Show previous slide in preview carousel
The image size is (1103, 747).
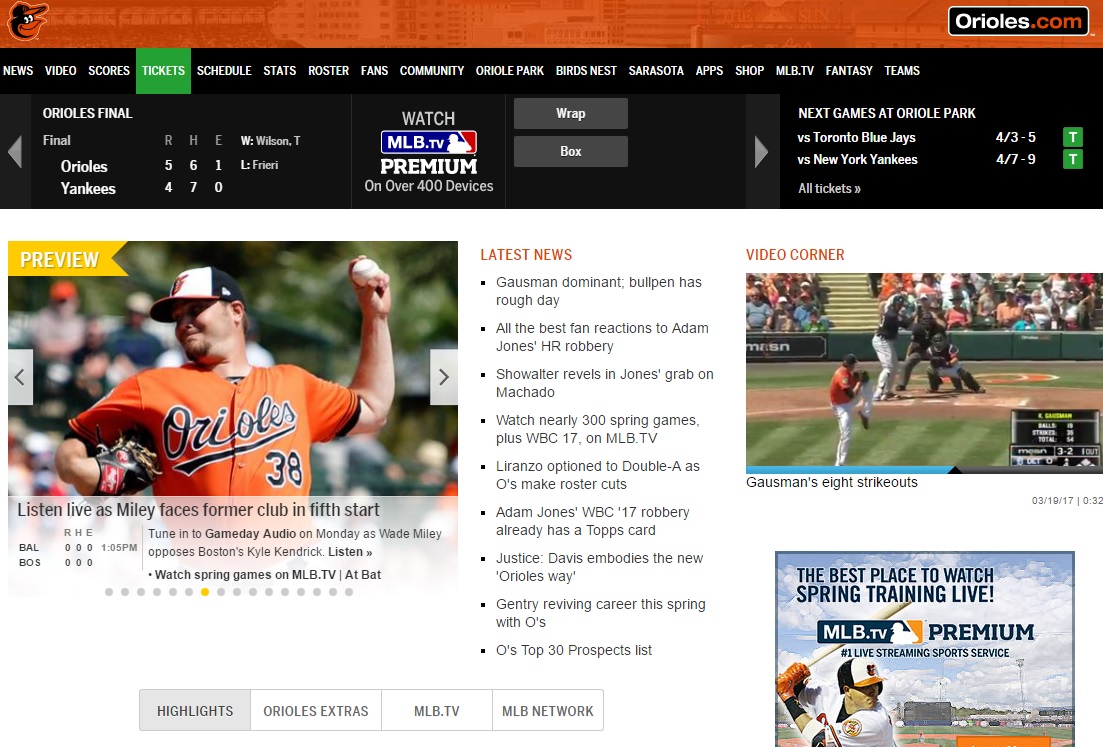pos(20,377)
